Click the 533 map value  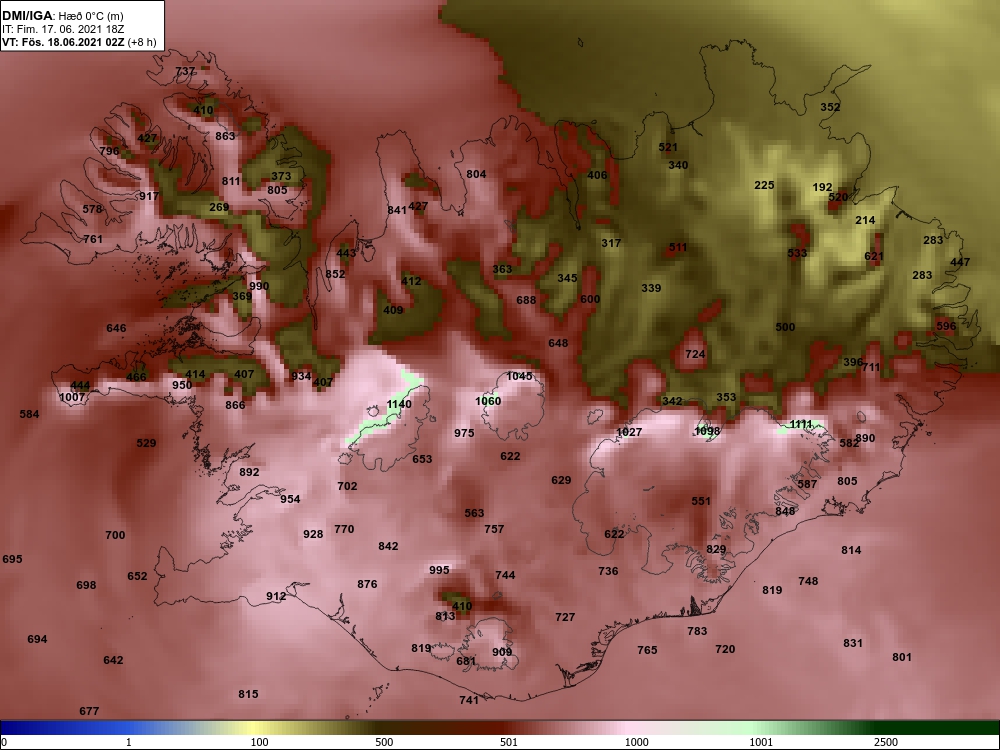(797, 253)
